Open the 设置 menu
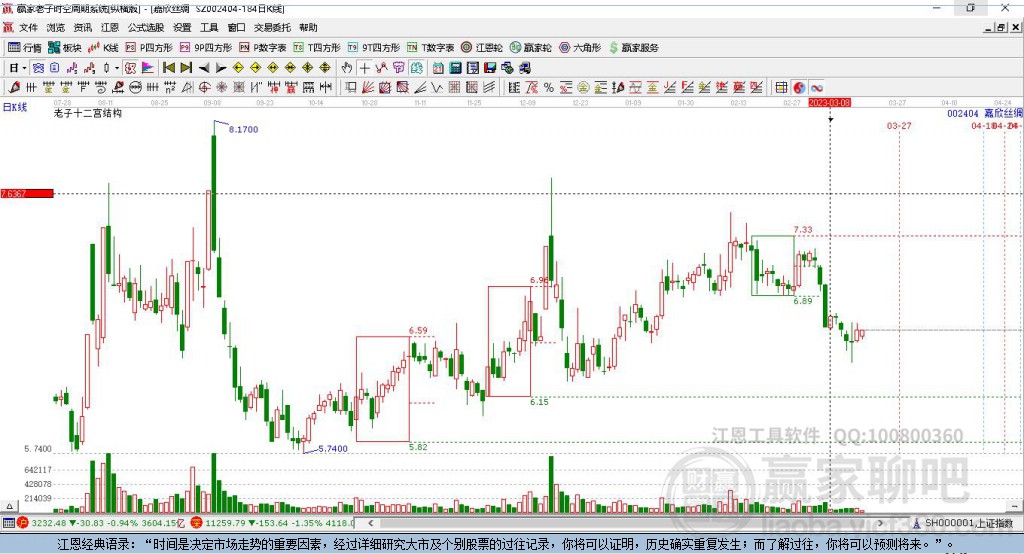 (182, 27)
